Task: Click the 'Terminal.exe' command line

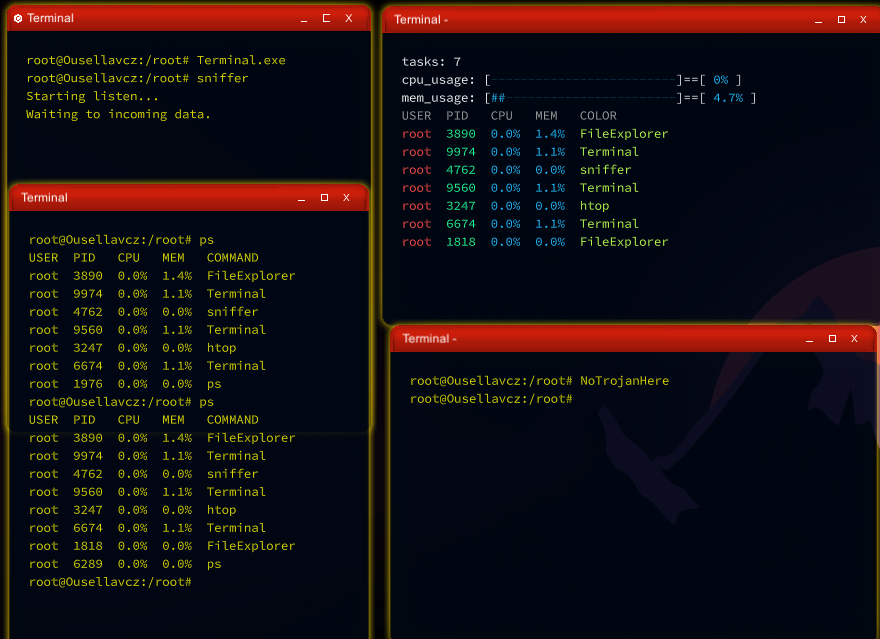Action: tap(156, 60)
